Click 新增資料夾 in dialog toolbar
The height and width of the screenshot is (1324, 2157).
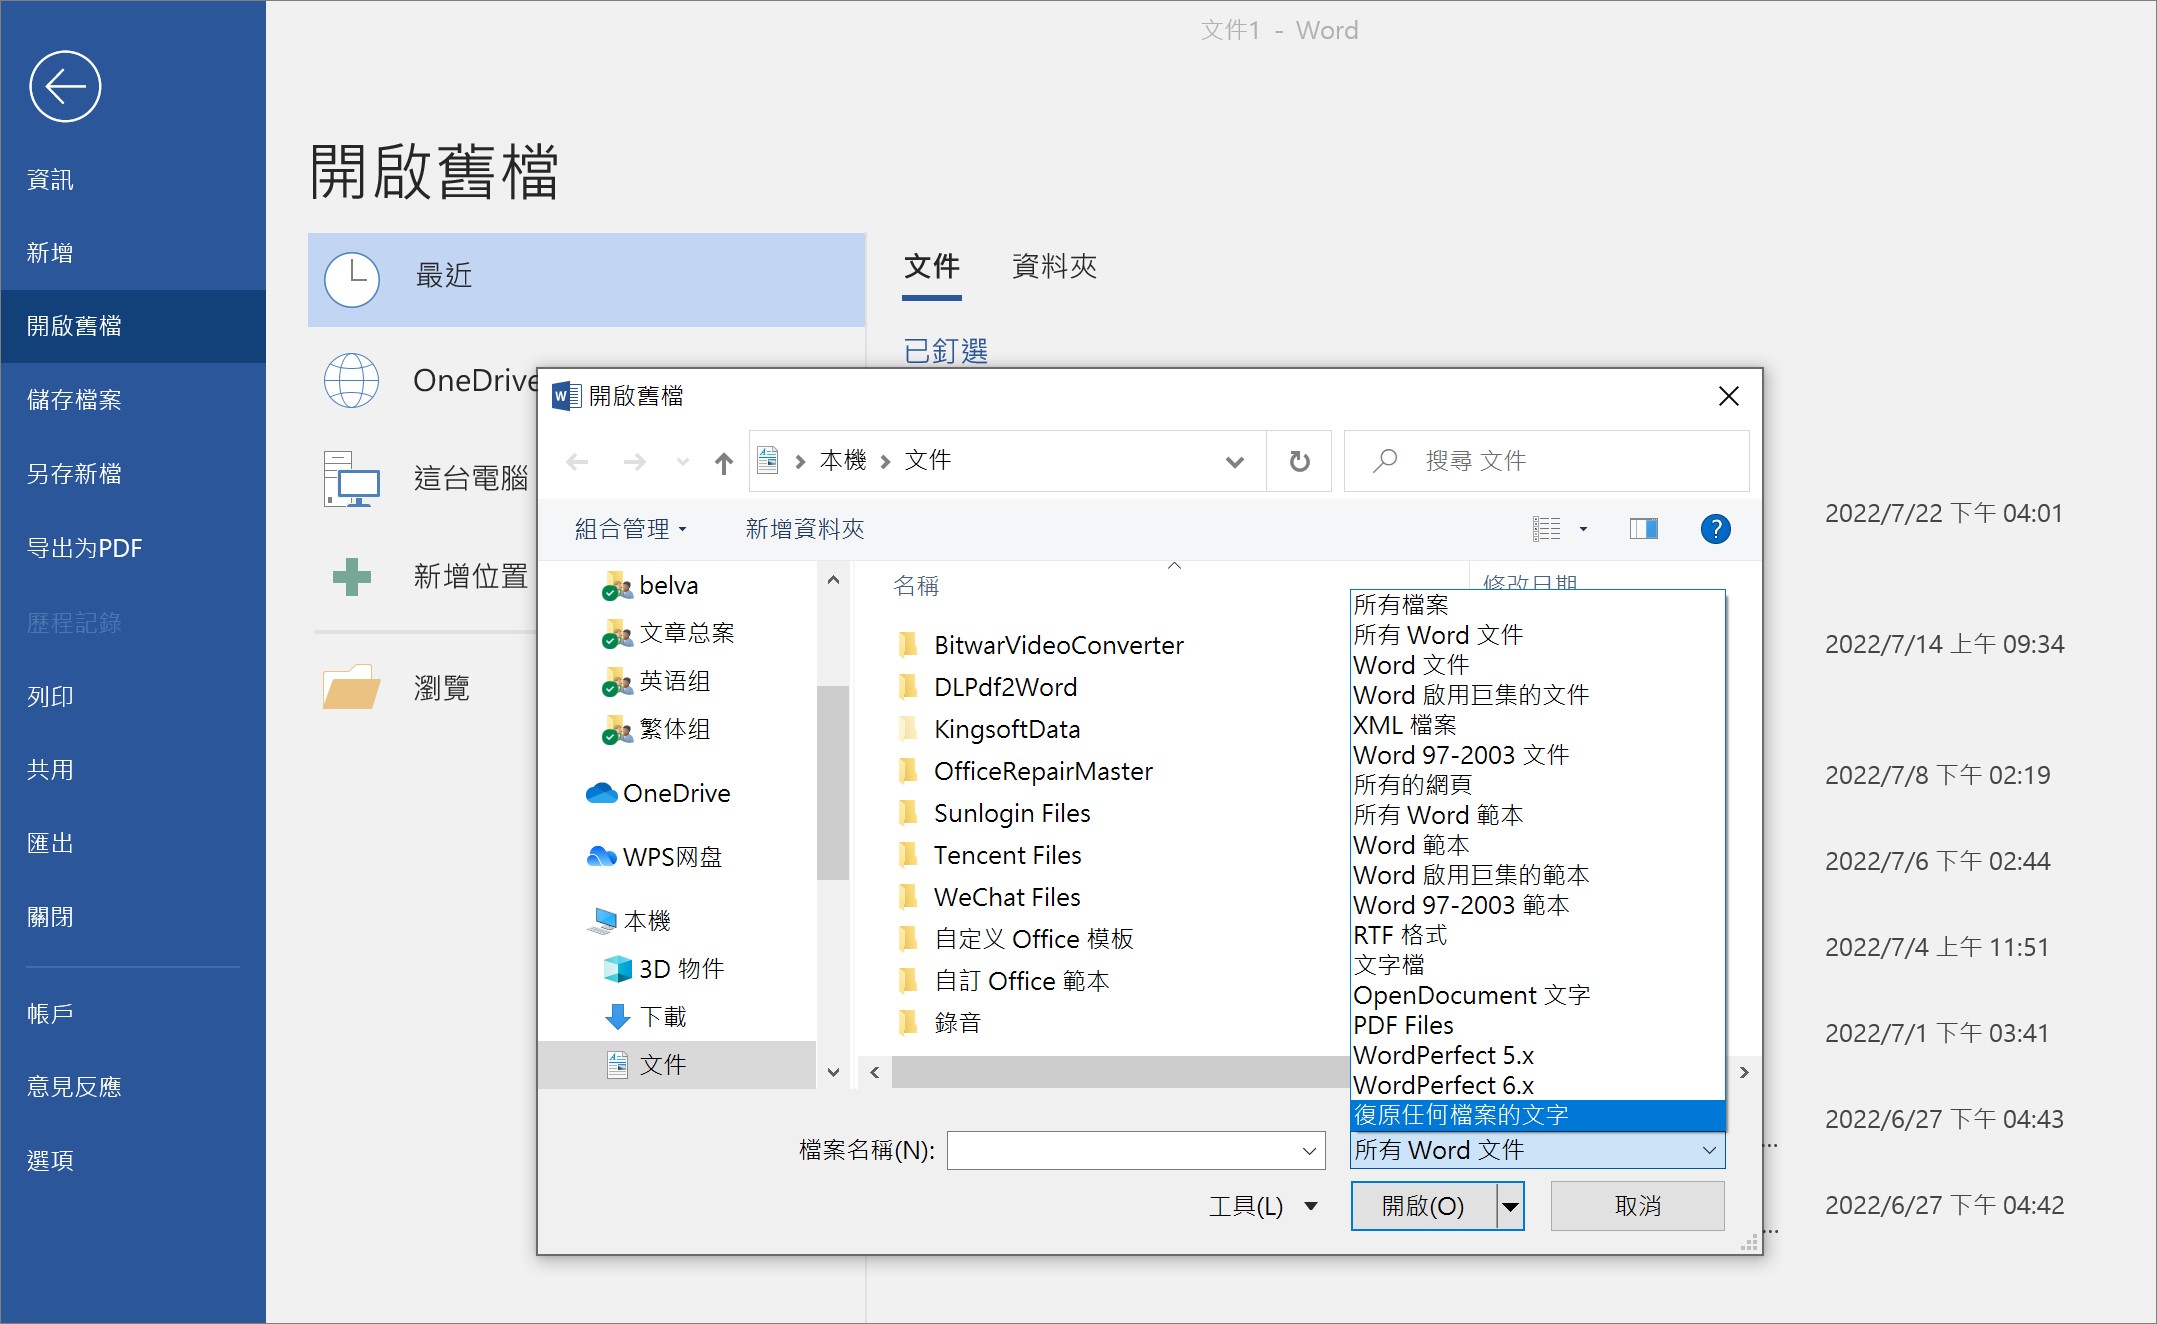(x=804, y=529)
